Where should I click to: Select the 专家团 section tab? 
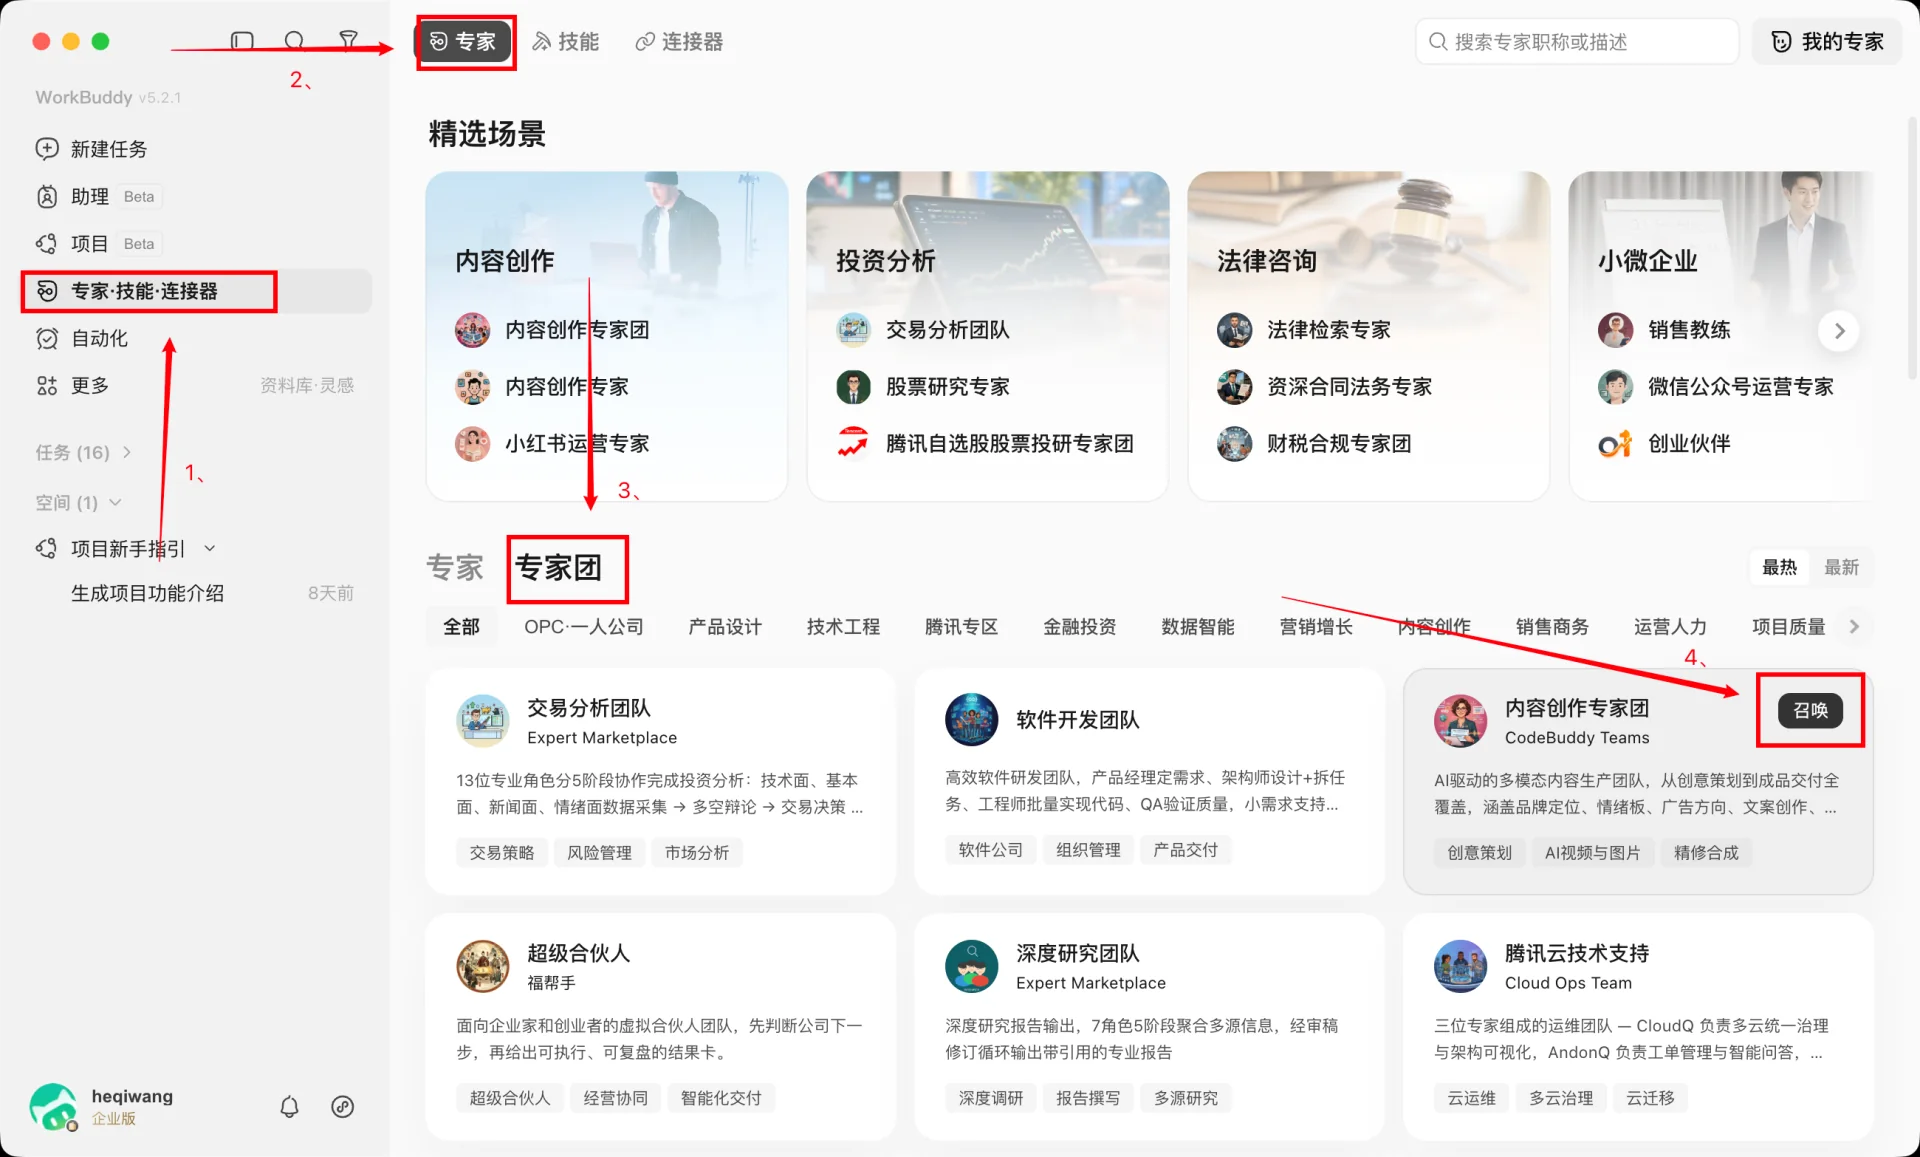click(x=558, y=567)
